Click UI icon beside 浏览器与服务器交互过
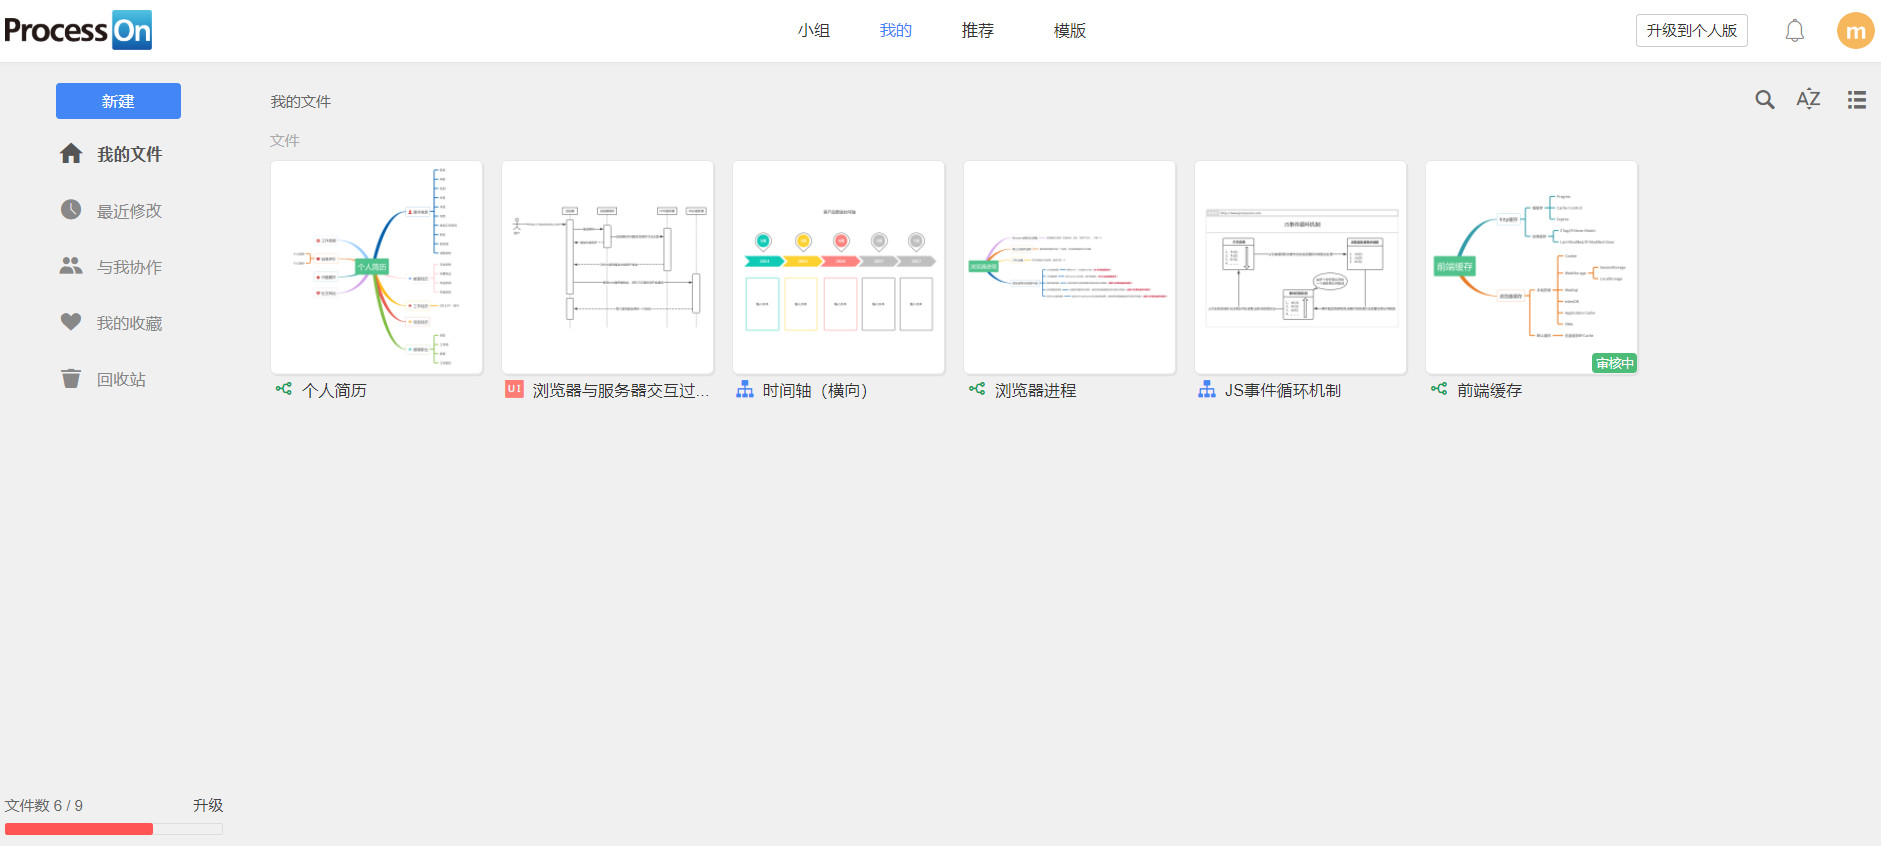 pyautogui.click(x=514, y=389)
